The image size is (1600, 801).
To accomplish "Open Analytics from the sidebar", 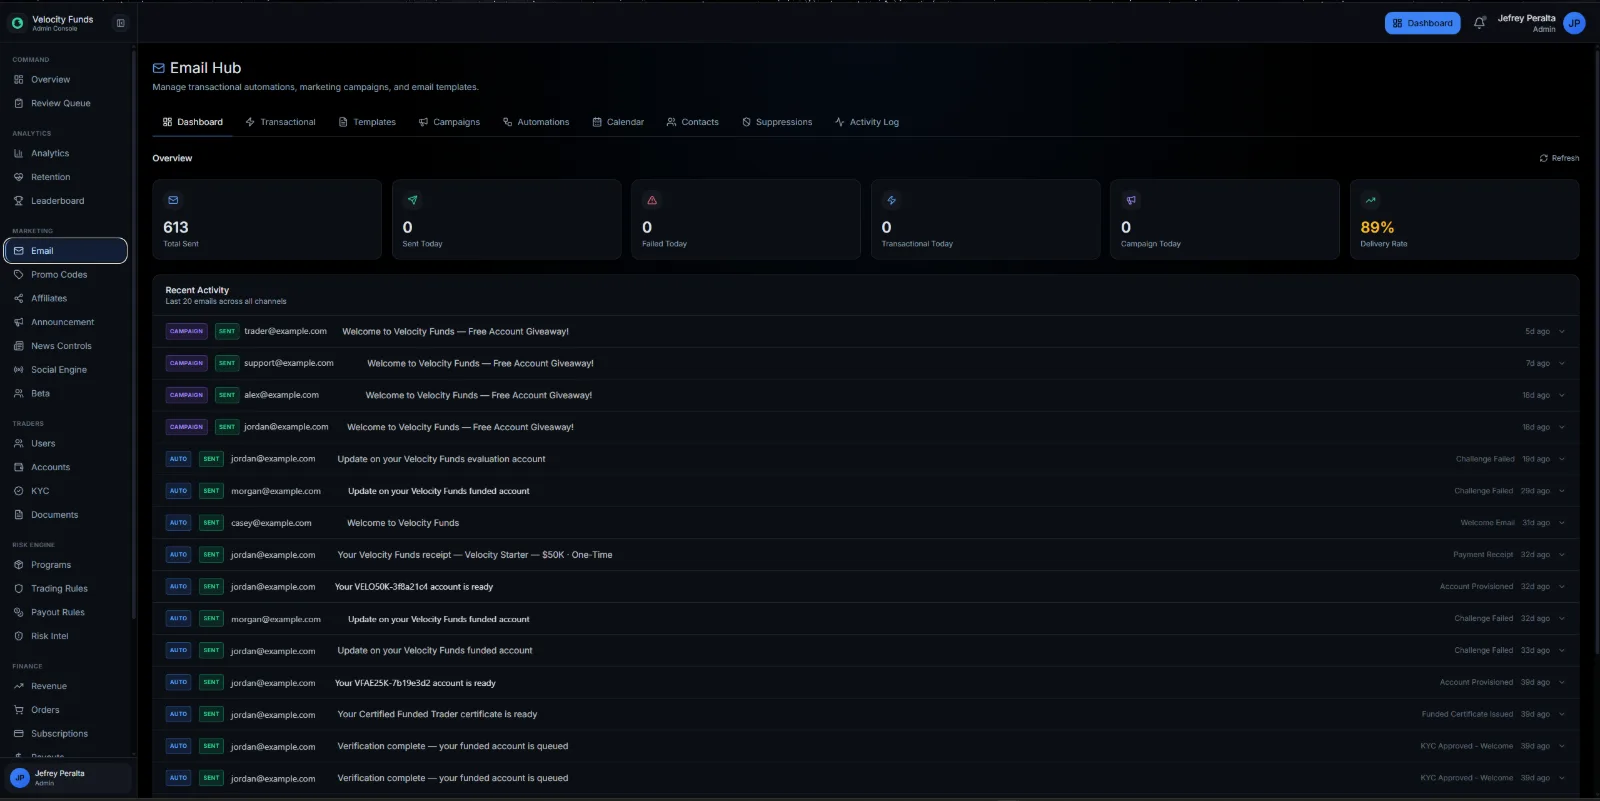I will coord(66,153).
